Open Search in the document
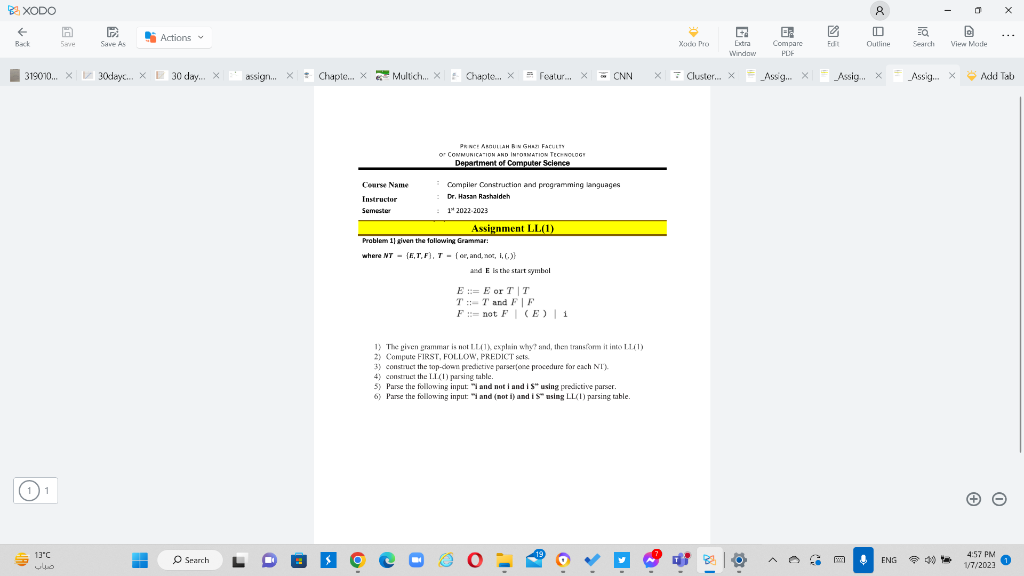The image size is (1024, 576). [922, 37]
